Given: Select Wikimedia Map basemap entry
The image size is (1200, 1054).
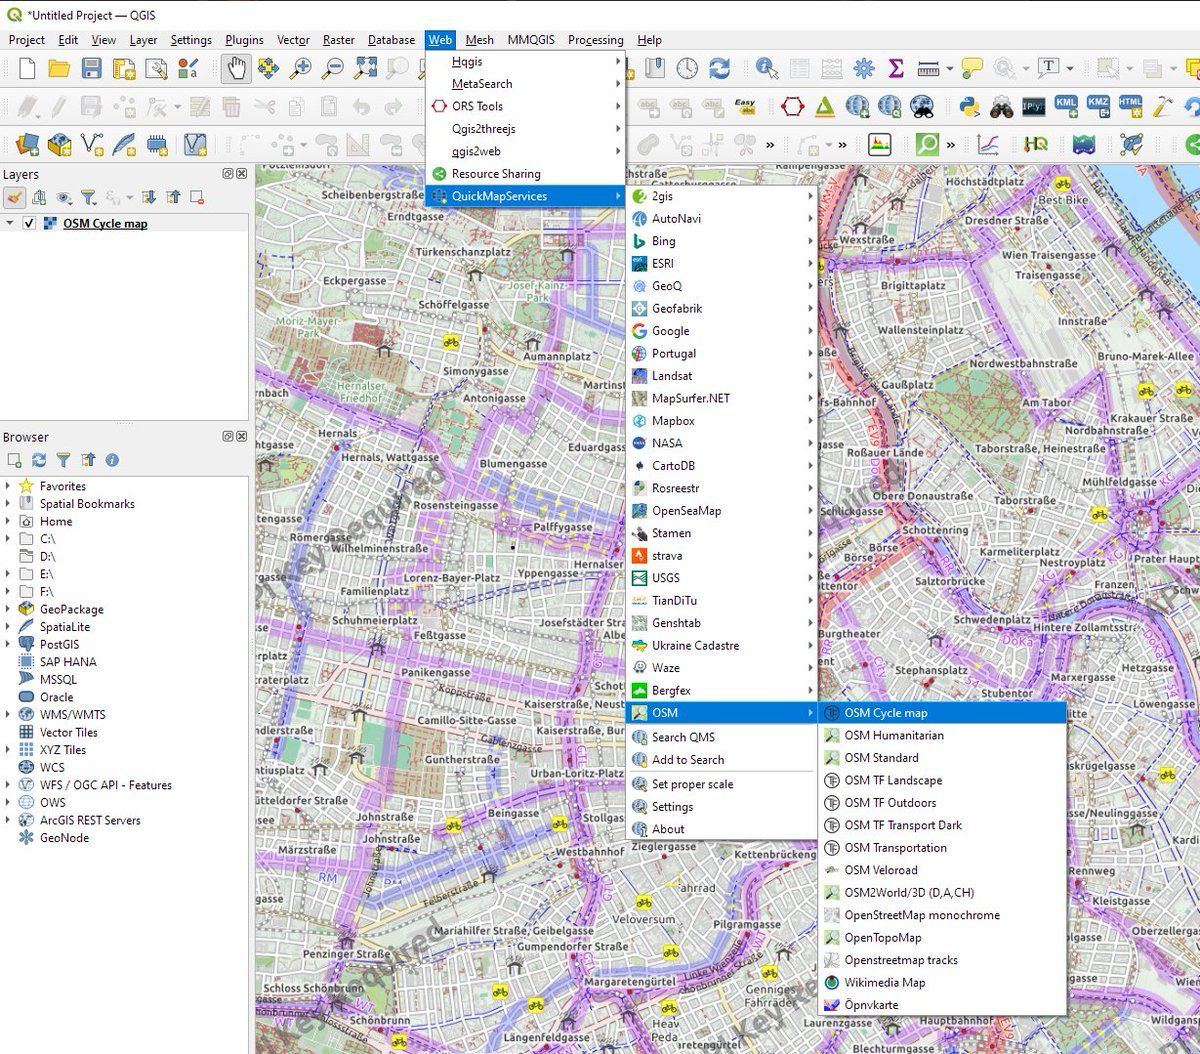Looking at the screenshot, I should [942, 983].
